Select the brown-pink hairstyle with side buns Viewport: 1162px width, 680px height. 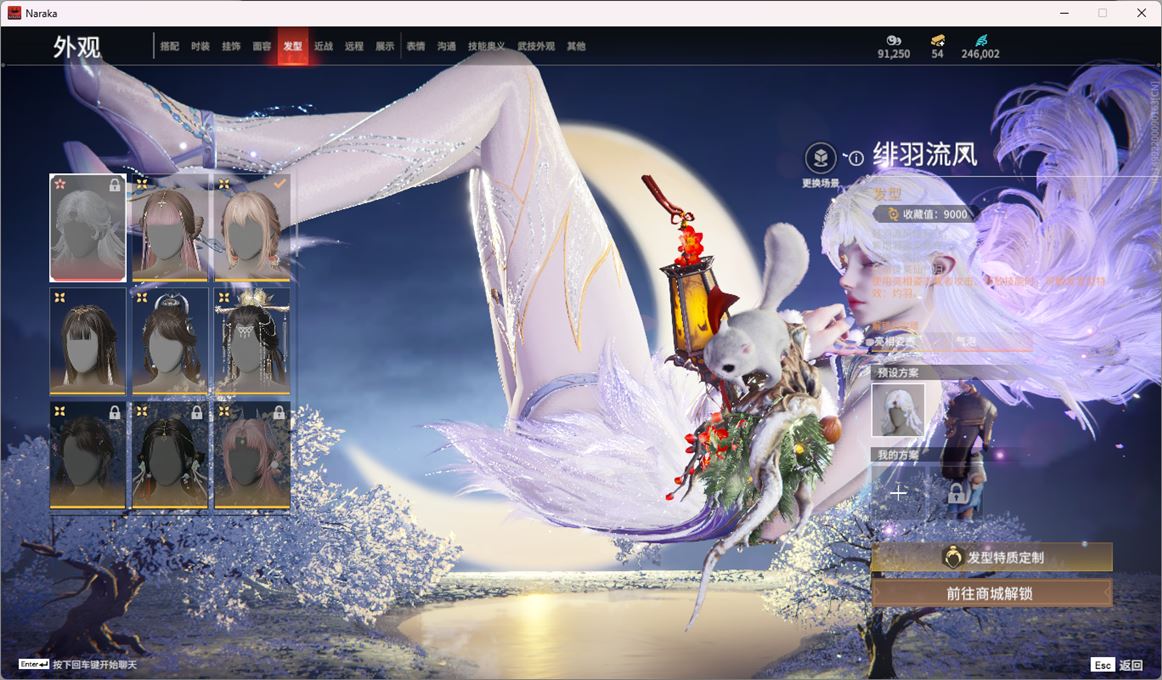[x=170, y=227]
